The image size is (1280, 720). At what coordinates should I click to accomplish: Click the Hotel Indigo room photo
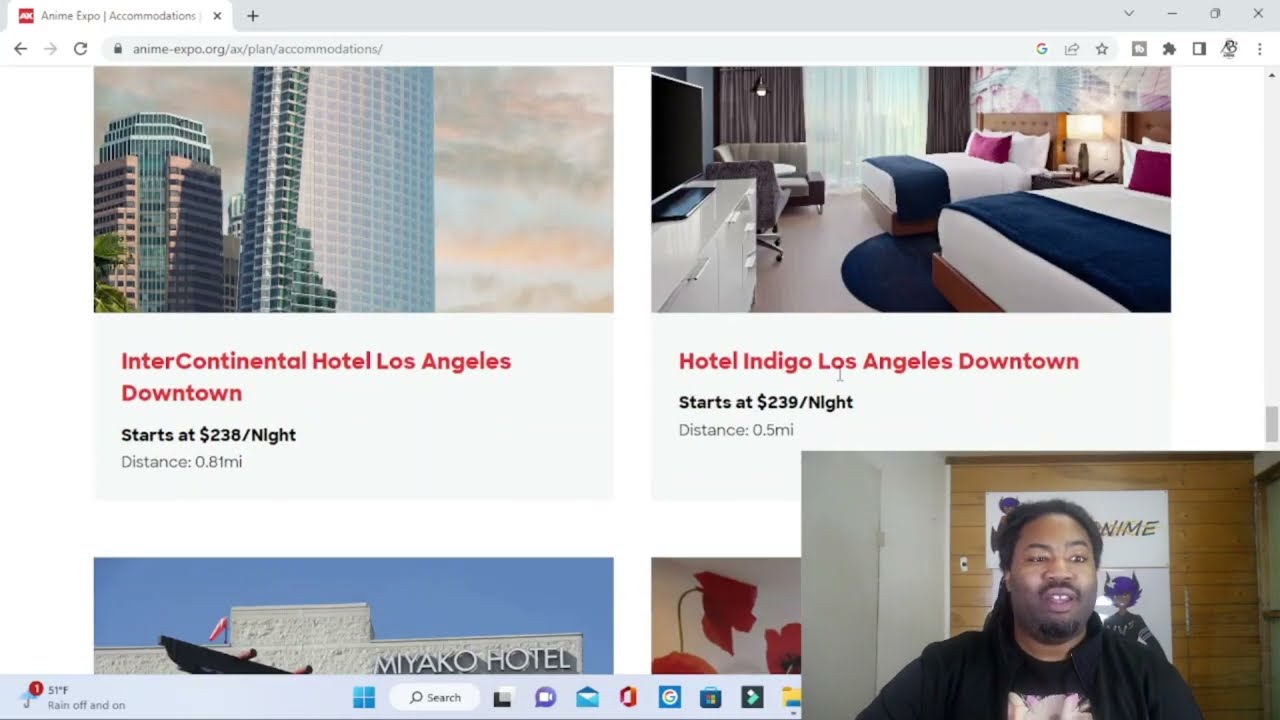911,189
